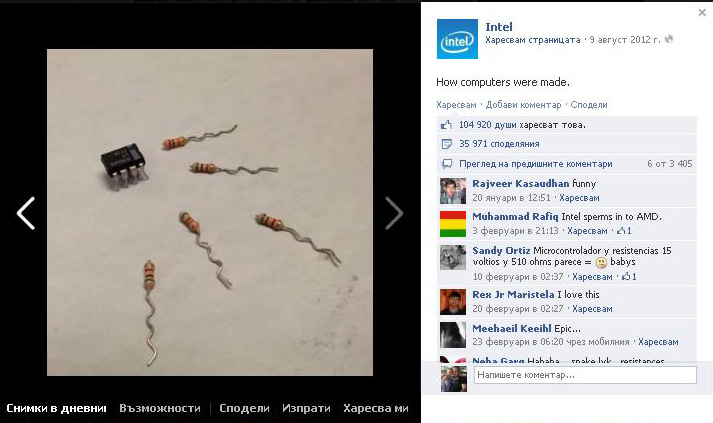Click the globe privacy icon next to post date
The height and width of the screenshot is (423, 713).
coord(668,40)
